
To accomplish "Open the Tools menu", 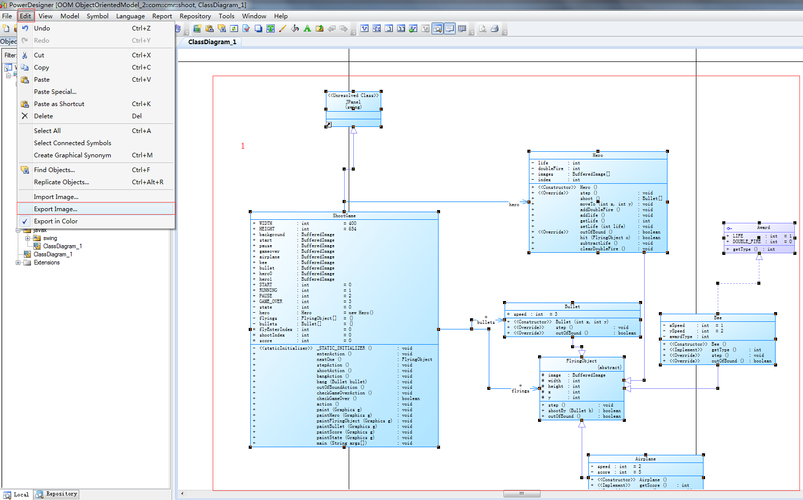I will 226,16.
